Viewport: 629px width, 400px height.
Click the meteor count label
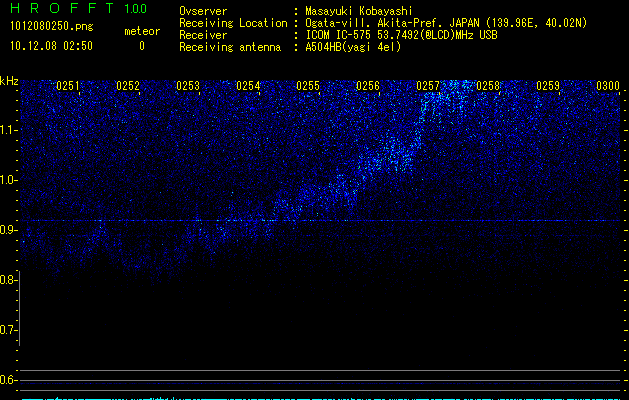pos(142,31)
